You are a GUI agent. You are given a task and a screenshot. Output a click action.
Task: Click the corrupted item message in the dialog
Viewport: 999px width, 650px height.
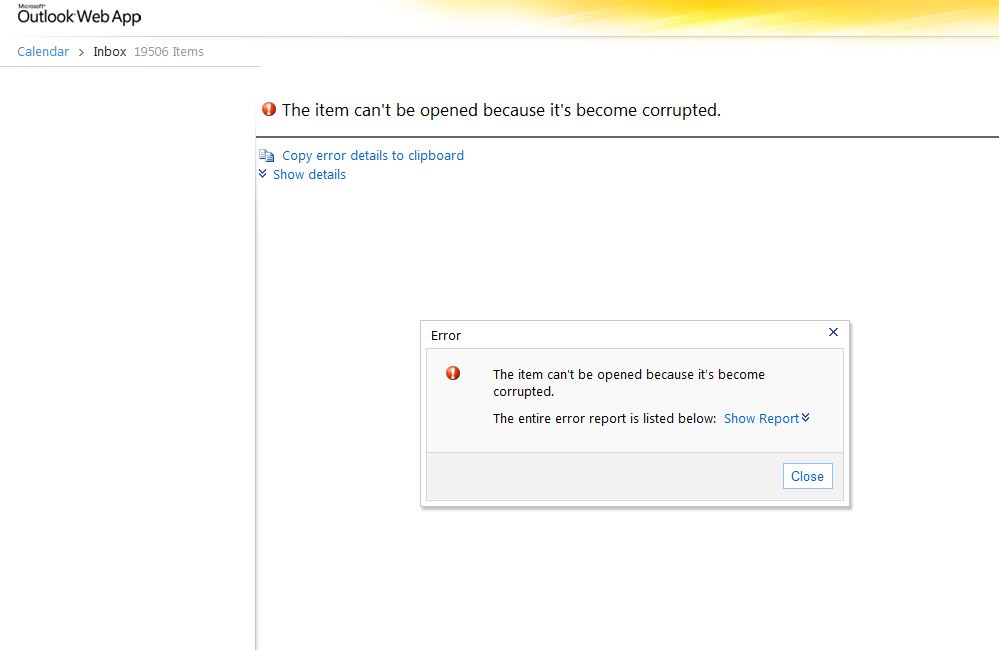[x=628, y=383]
